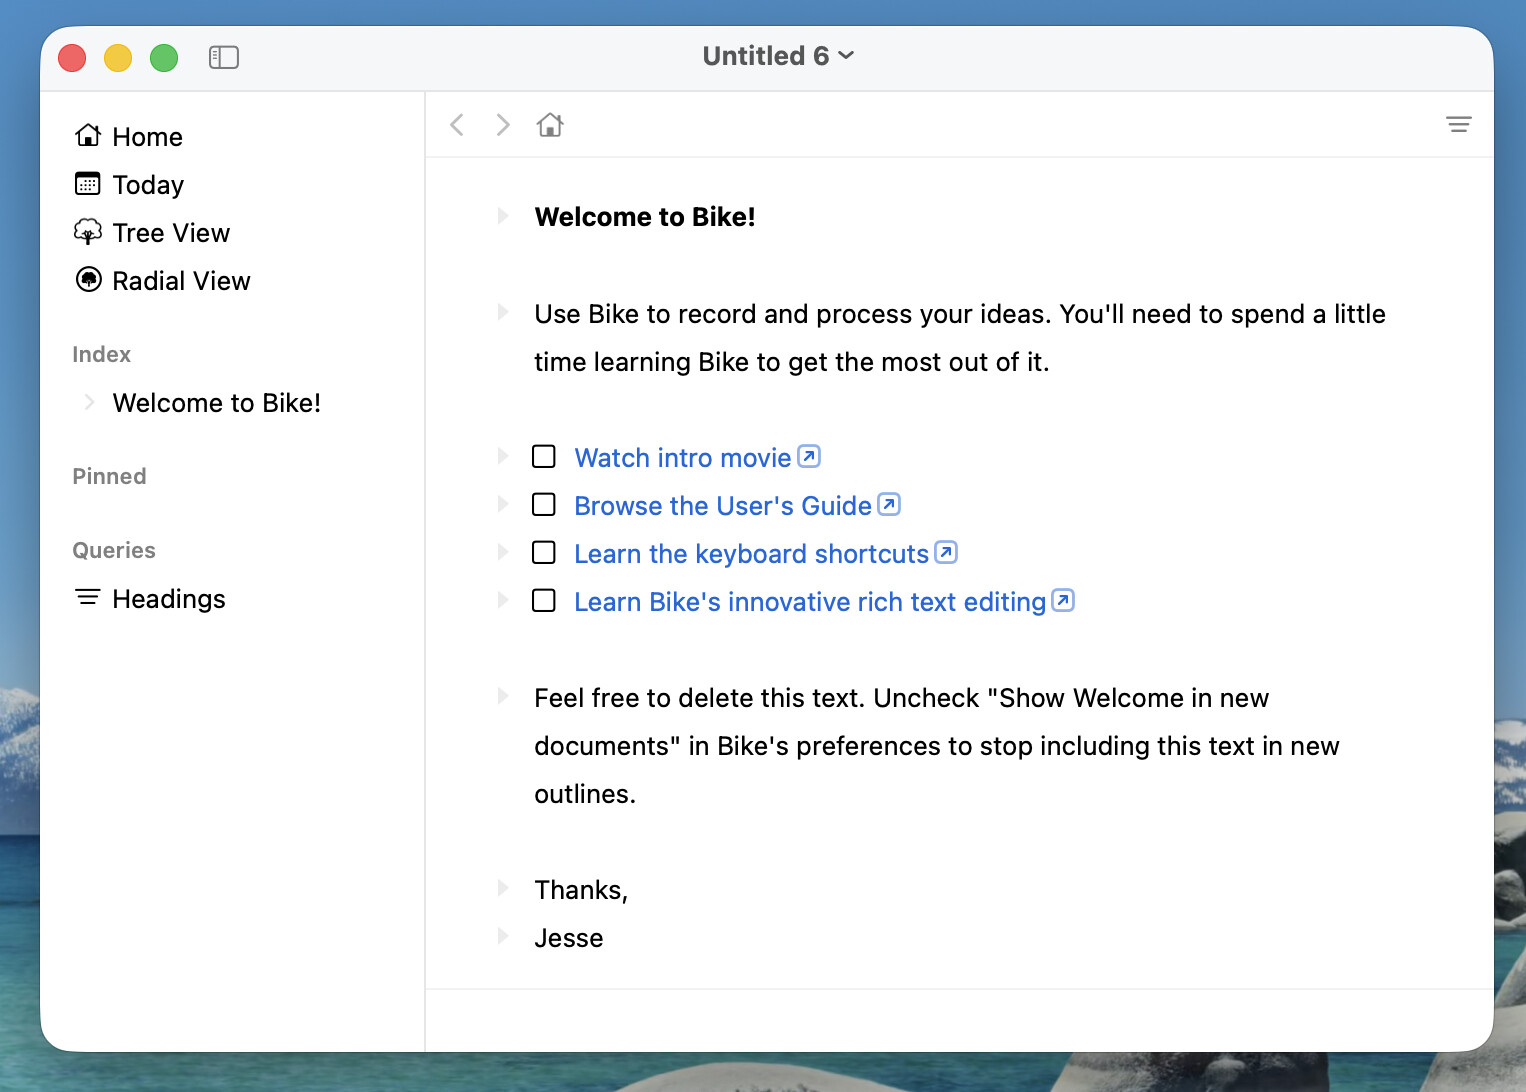
Task: Open Tree View in the sidebar
Action: (x=171, y=233)
